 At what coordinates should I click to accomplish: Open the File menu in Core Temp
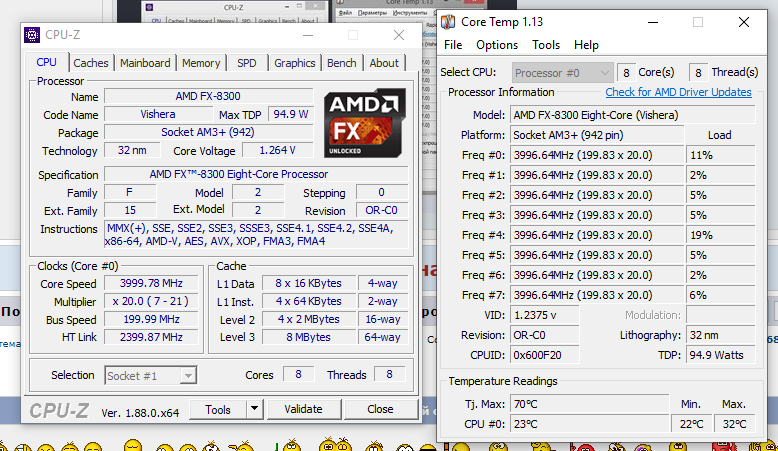click(x=453, y=45)
